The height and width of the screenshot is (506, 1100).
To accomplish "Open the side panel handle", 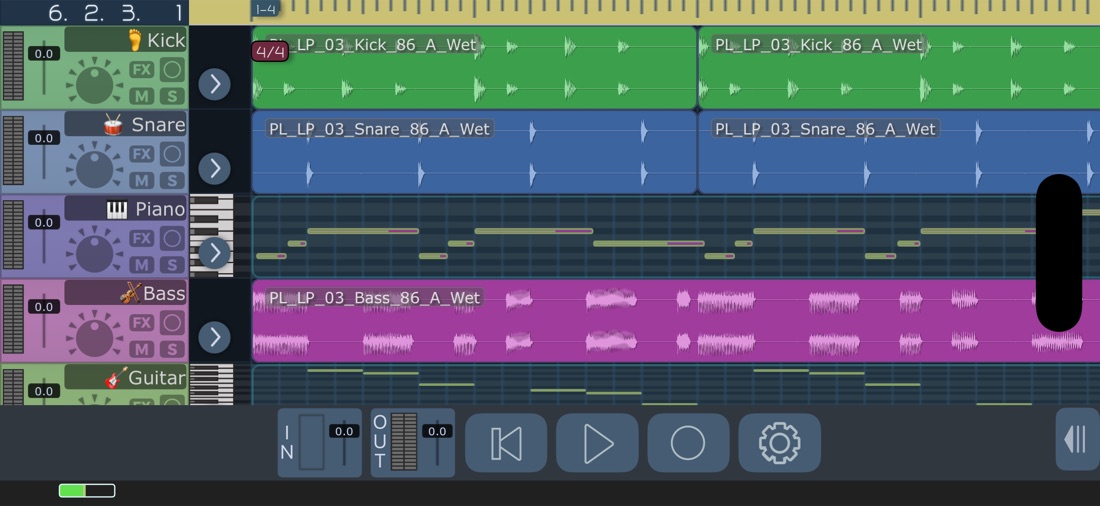I will coord(1078,440).
